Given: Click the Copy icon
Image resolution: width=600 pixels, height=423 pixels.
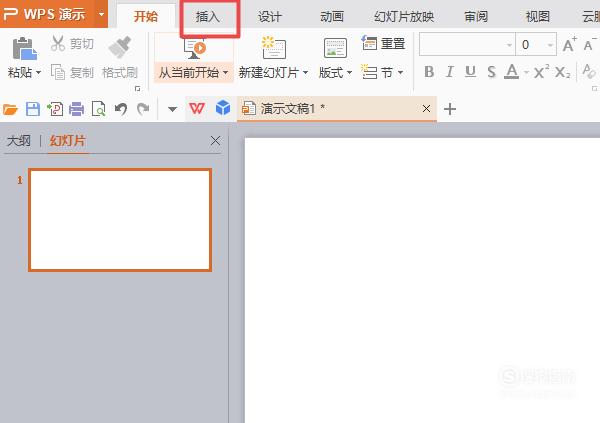Looking at the screenshot, I should point(58,72).
